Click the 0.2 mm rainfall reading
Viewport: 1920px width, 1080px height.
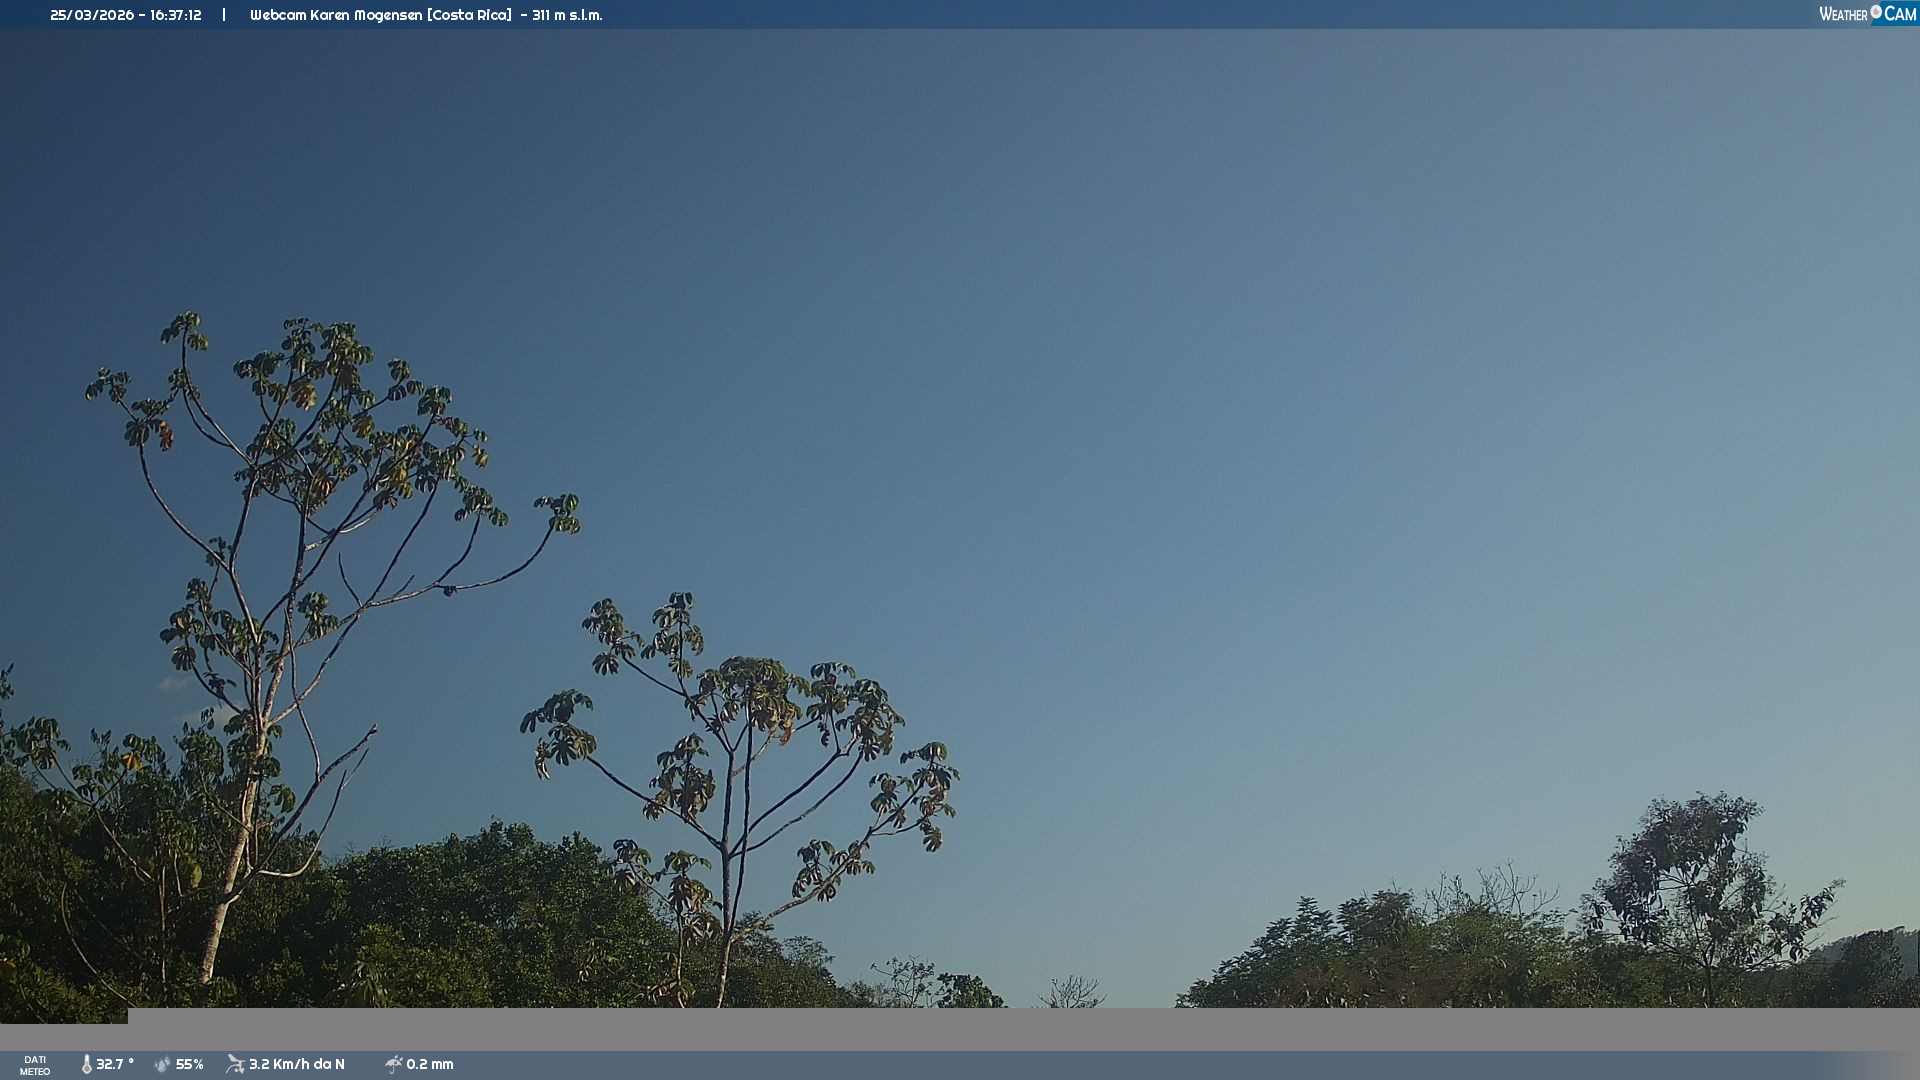[x=430, y=1064]
